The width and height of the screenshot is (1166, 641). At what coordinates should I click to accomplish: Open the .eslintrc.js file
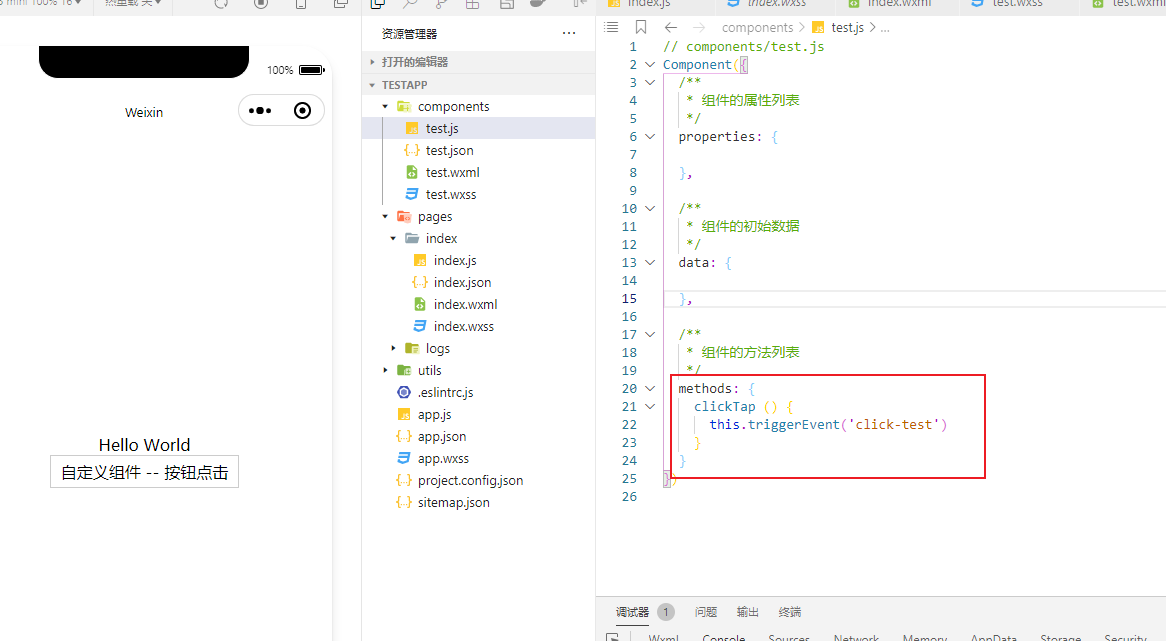445,392
